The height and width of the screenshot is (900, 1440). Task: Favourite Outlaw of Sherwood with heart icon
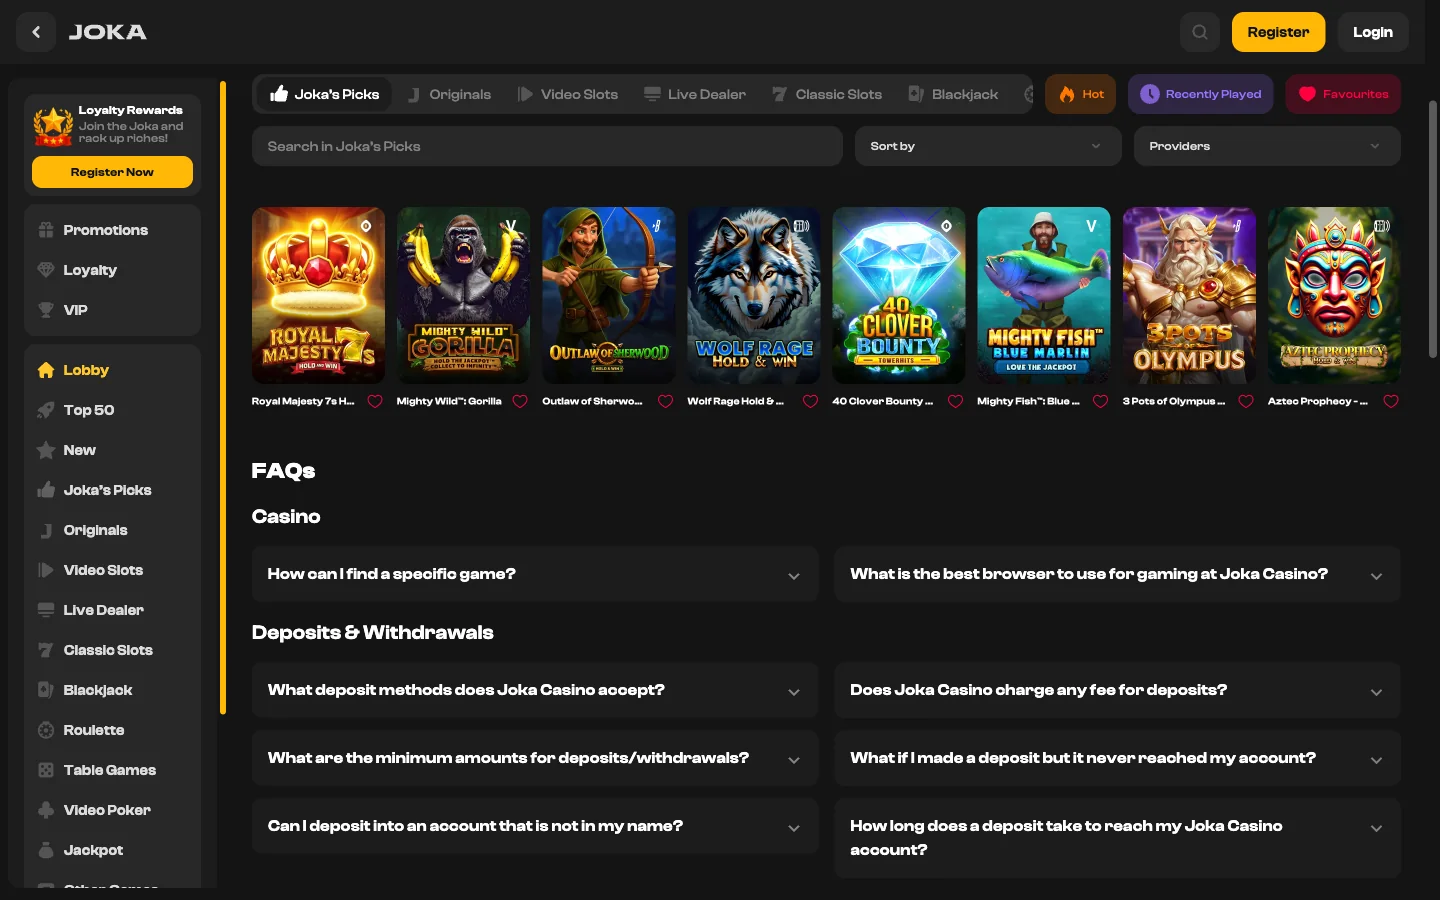(665, 401)
